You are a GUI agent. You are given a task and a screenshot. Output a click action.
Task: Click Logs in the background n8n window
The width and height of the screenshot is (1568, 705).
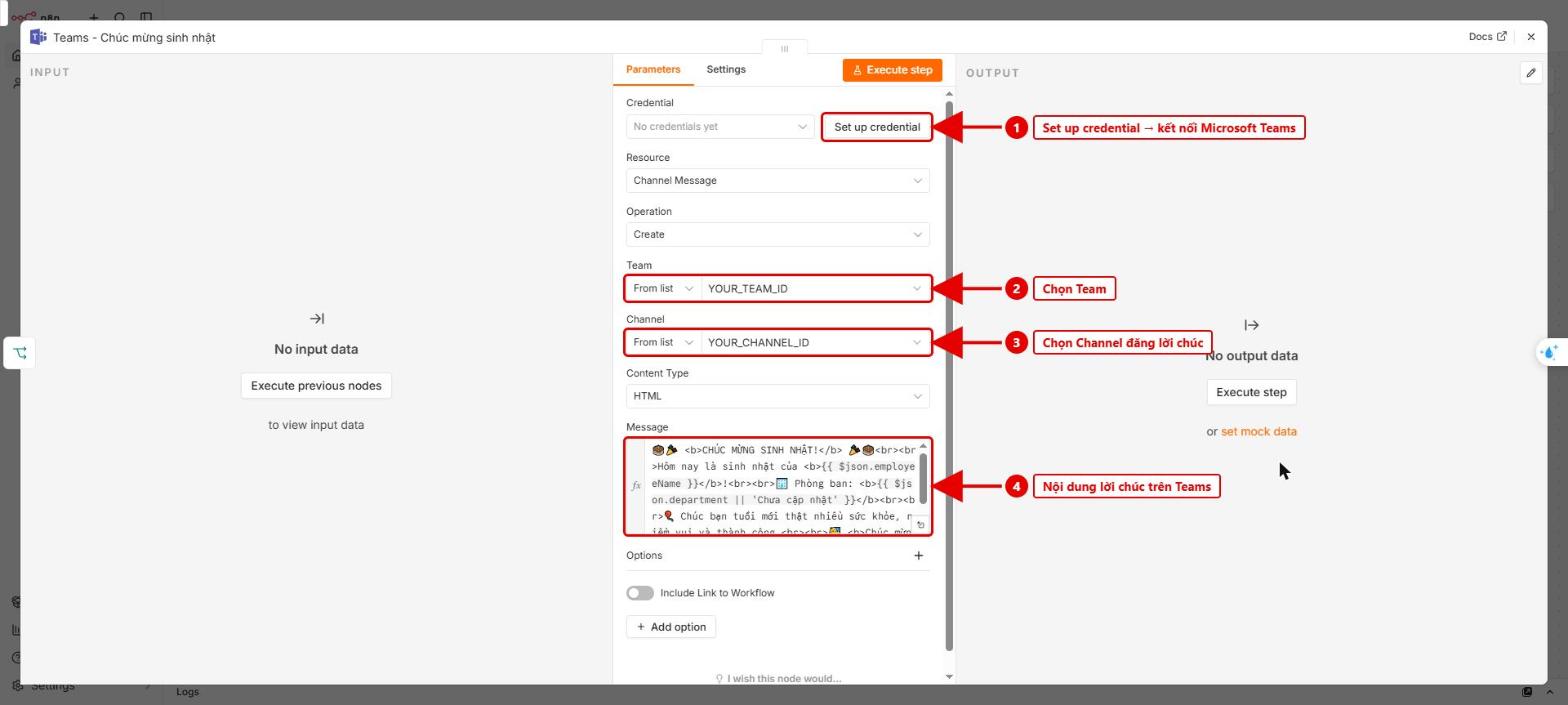tap(187, 691)
